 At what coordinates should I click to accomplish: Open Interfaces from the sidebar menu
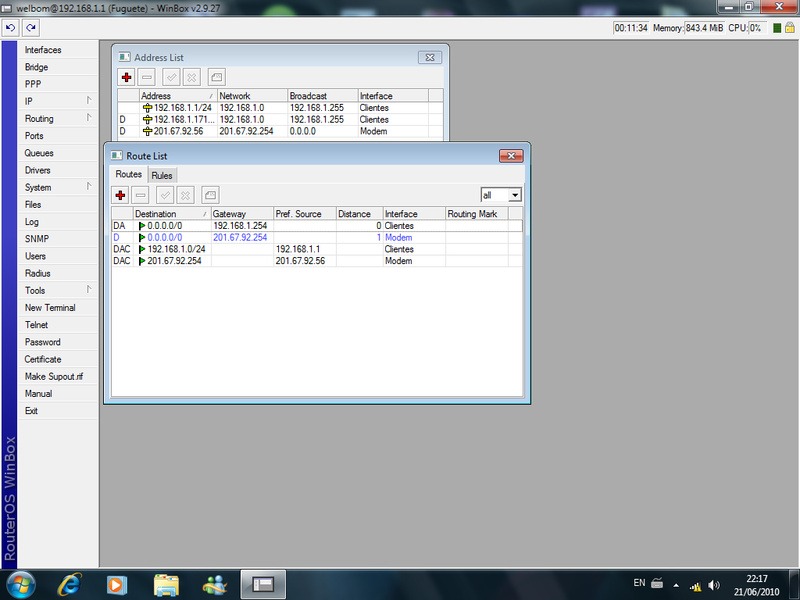point(58,50)
